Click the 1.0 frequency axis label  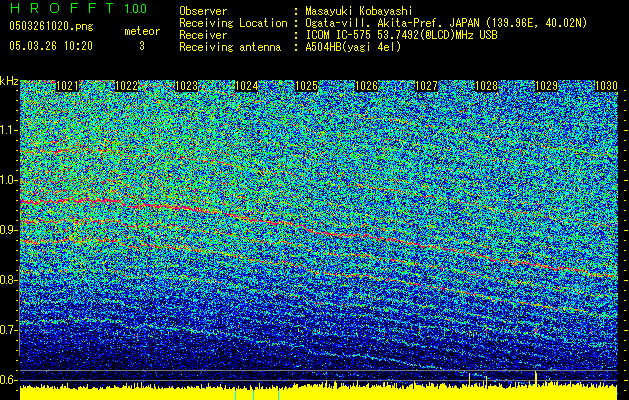(x=8, y=180)
